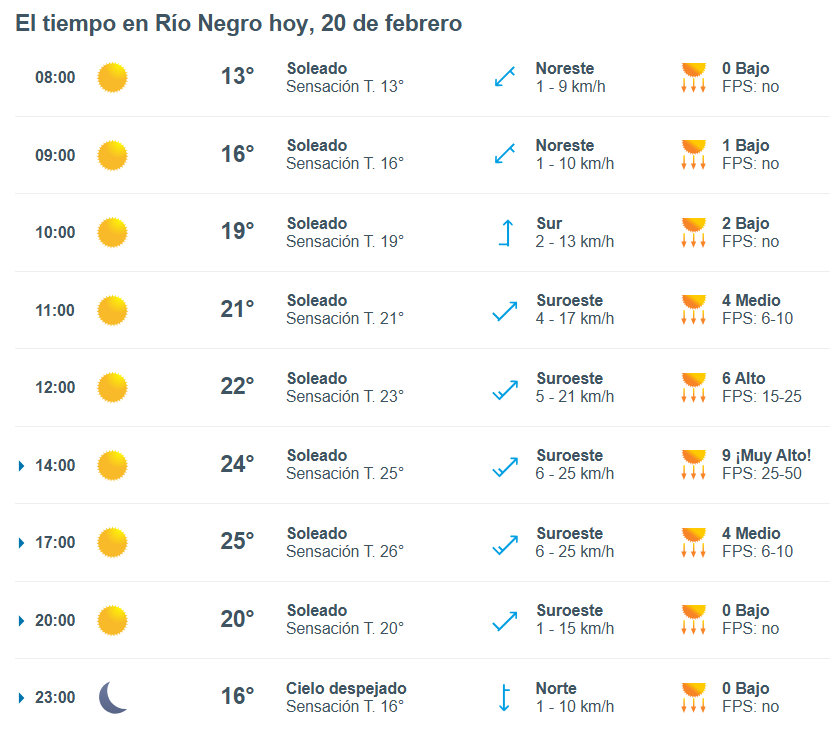The image size is (830, 731).
Task: Expand the 23:00 hourly row
Action: tap(22, 698)
